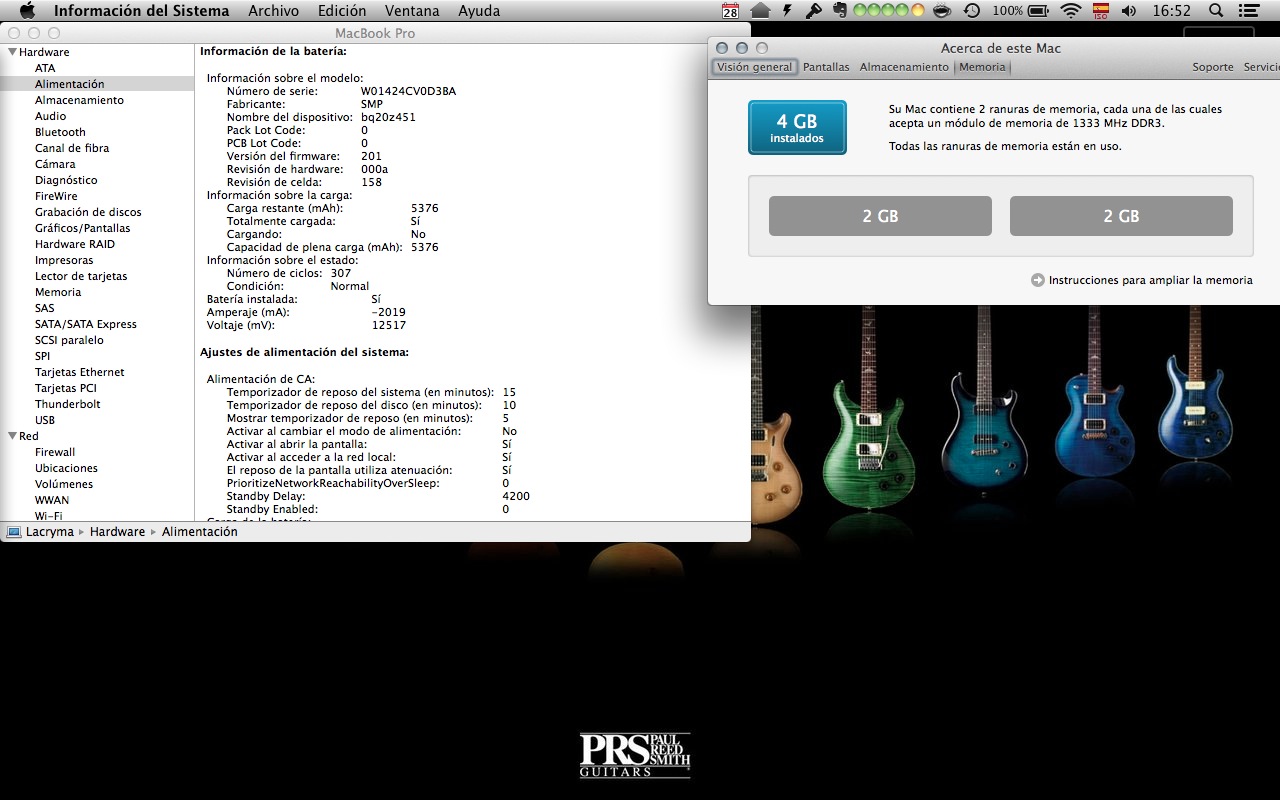Select Tarjetas Ethernet in the sidebar
1280x800 pixels.
coord(79,372)
